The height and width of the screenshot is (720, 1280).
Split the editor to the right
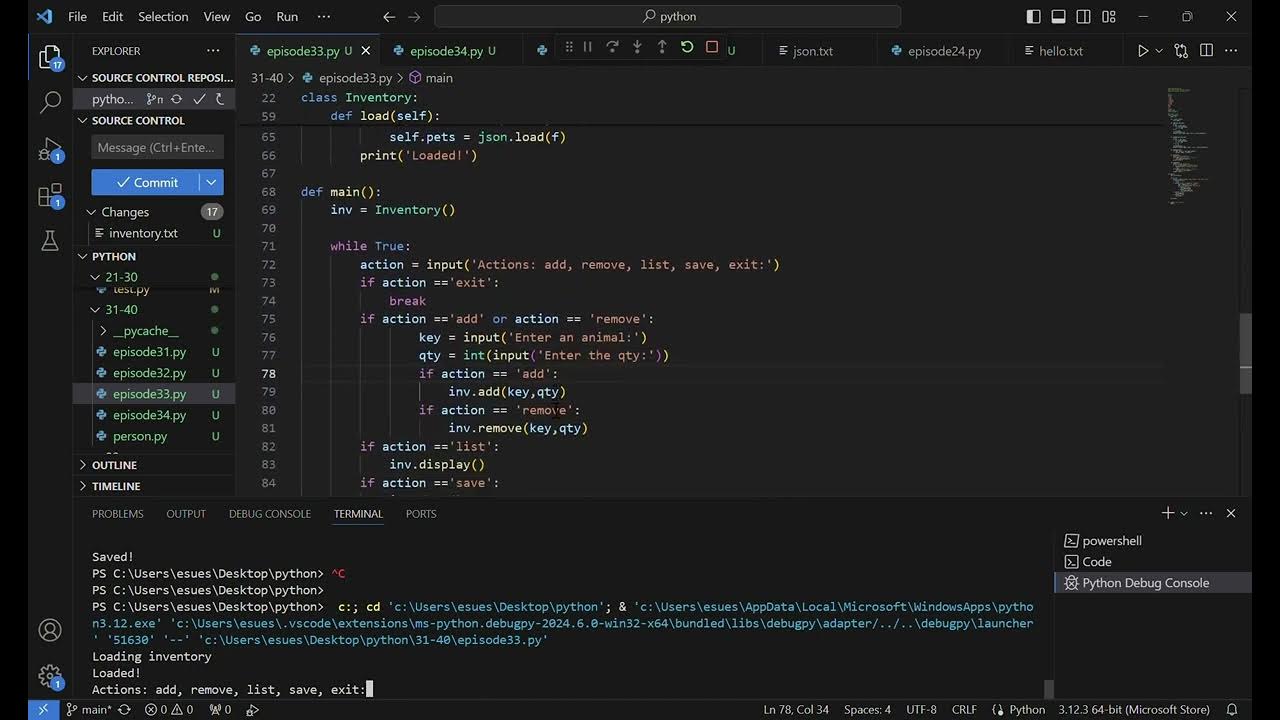(x=1206, y=51)
